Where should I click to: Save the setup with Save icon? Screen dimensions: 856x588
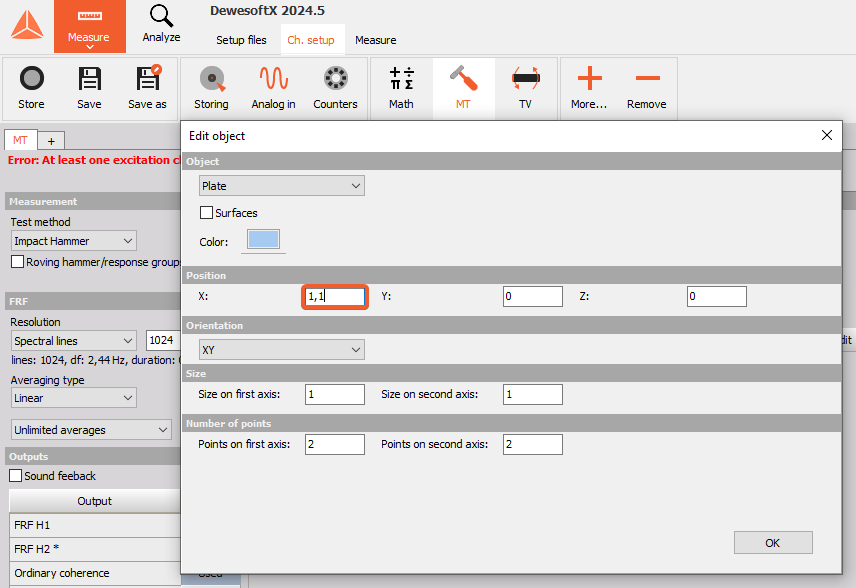pos(90,88)
